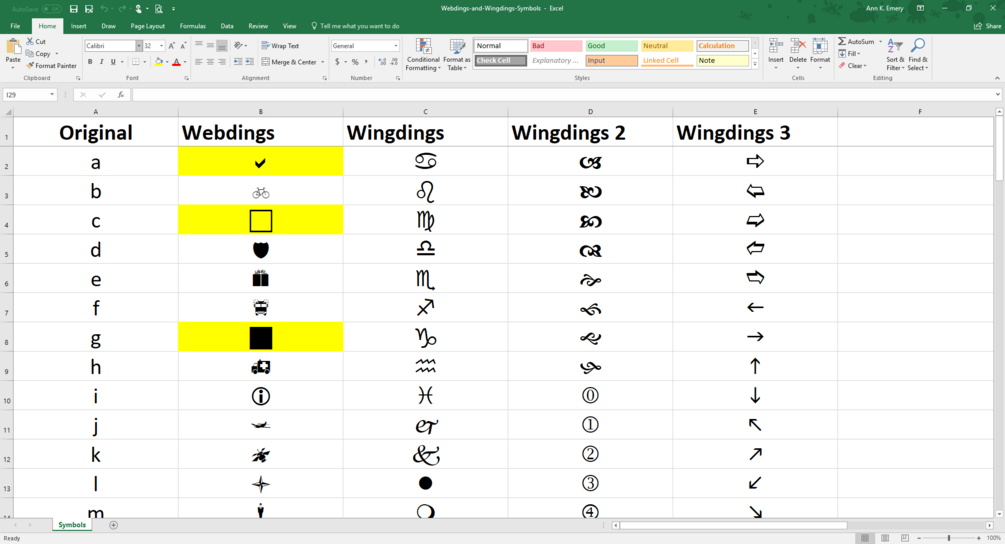Expand the Name Box dropdown arrow

52,95
